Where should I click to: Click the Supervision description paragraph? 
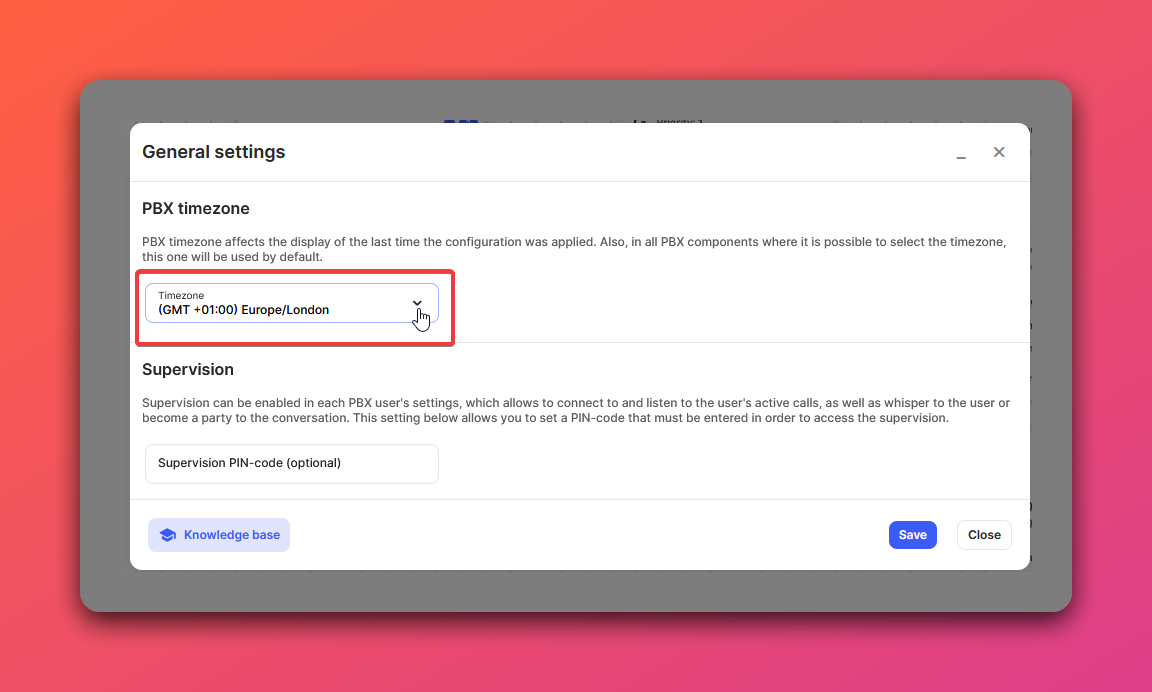click(575, 410)
